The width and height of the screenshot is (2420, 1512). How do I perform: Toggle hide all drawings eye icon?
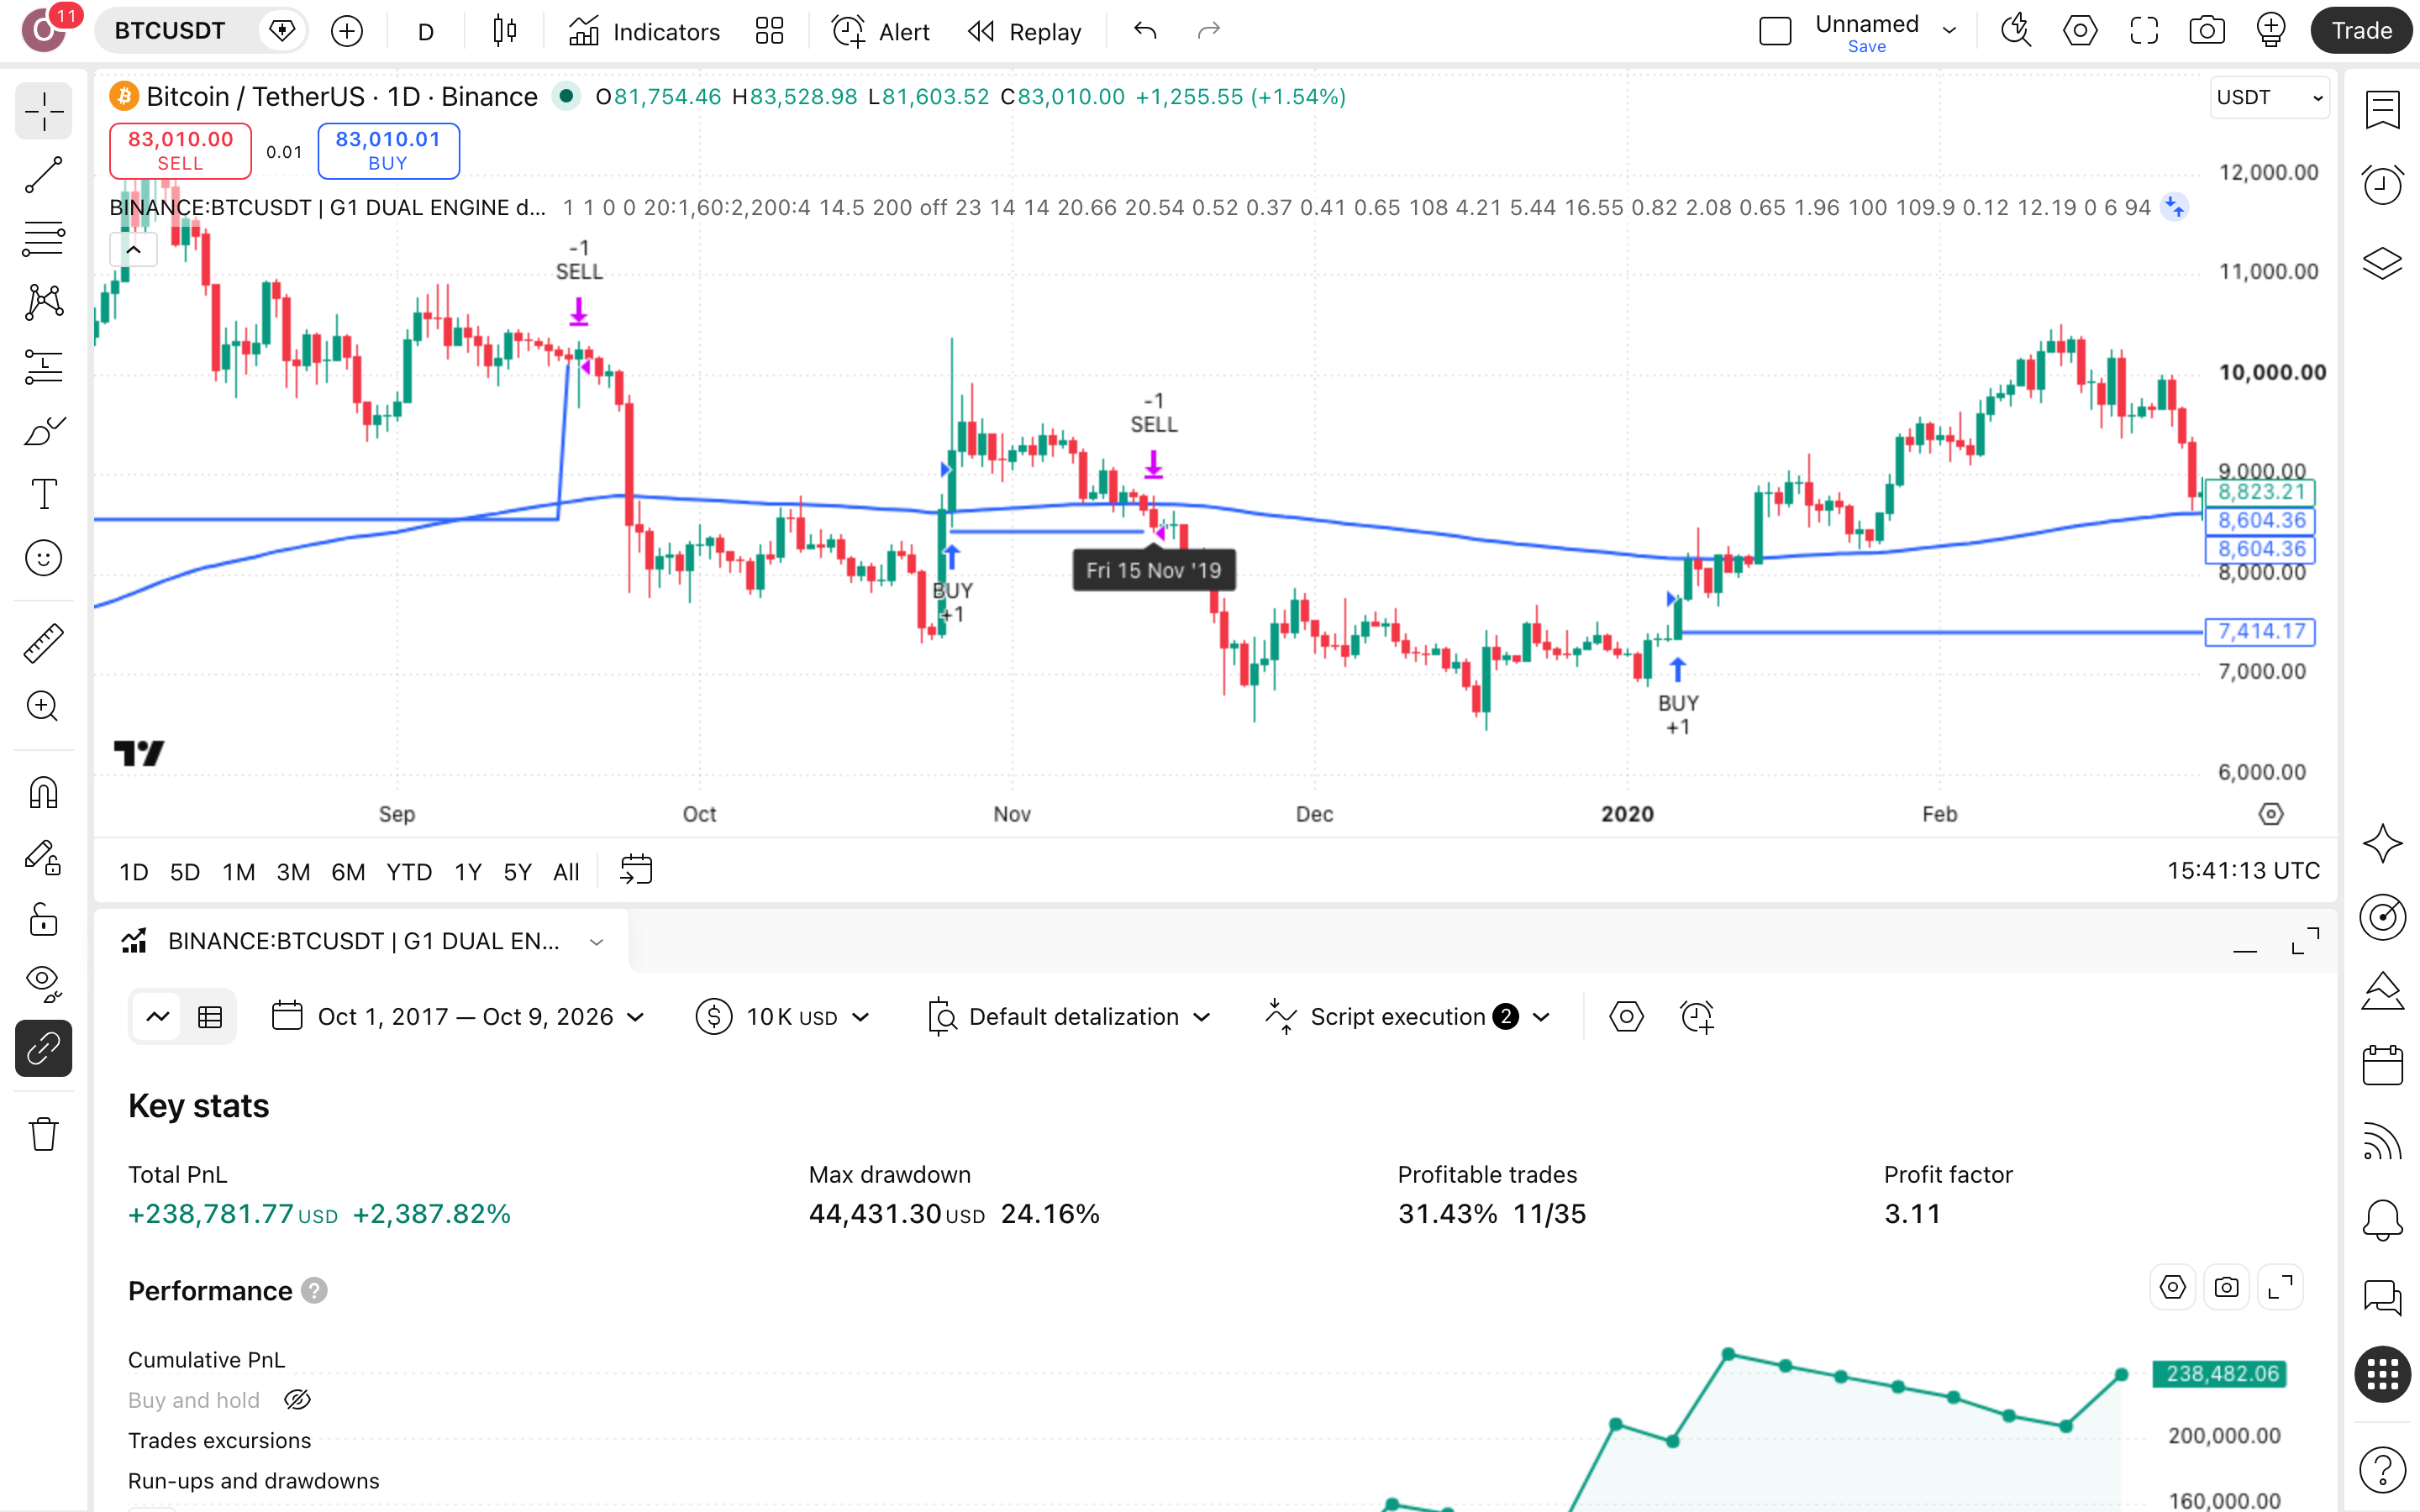[x=43, y=984]
